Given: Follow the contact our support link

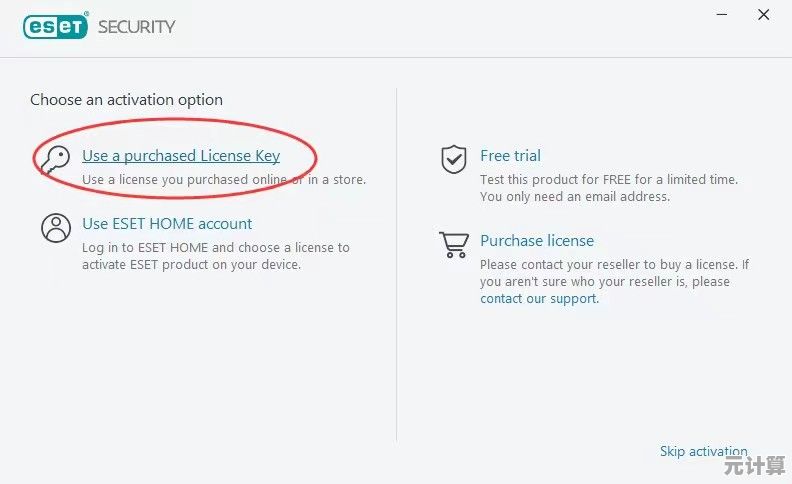Looking at the screenshot, I should [539, 299].
